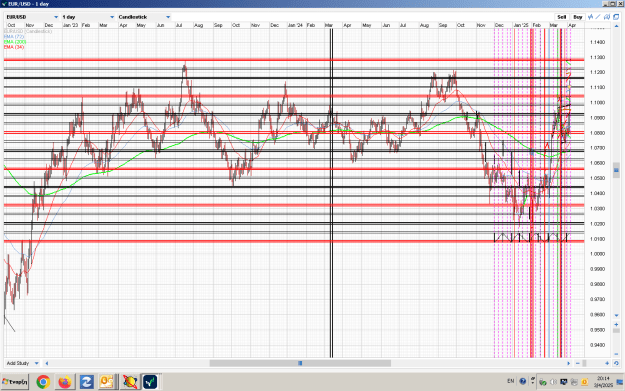Switch to the trading platform taskbar icon
Screen dimensions: 625x391
[150, 382]
